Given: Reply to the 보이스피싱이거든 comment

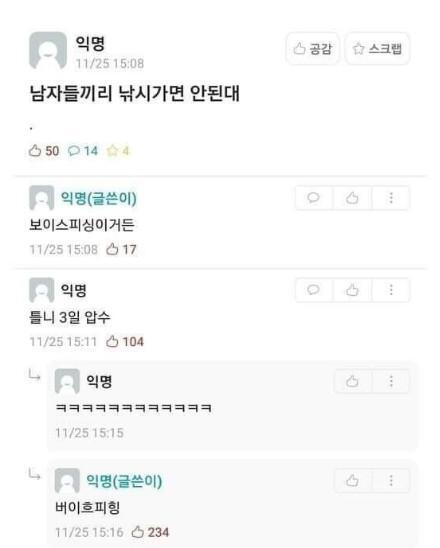Looking at the screenshot, I should pos(313,198).
